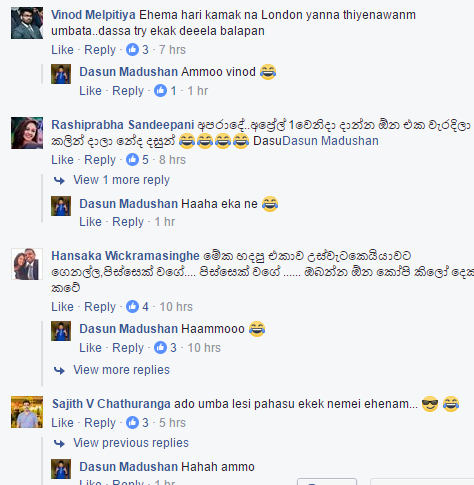Like Vinod Melpitiya's comment
The image size is (474, 485).
point(62,50)
